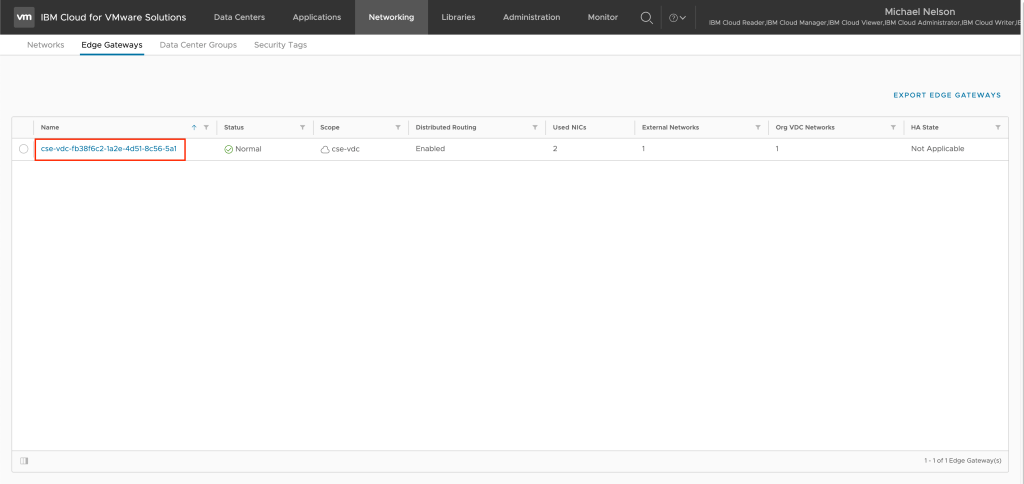Image resolution: width=1024 pixels, height=484 pixels.
Task: Click the filter icon on Name column
Action: [206, 128]
